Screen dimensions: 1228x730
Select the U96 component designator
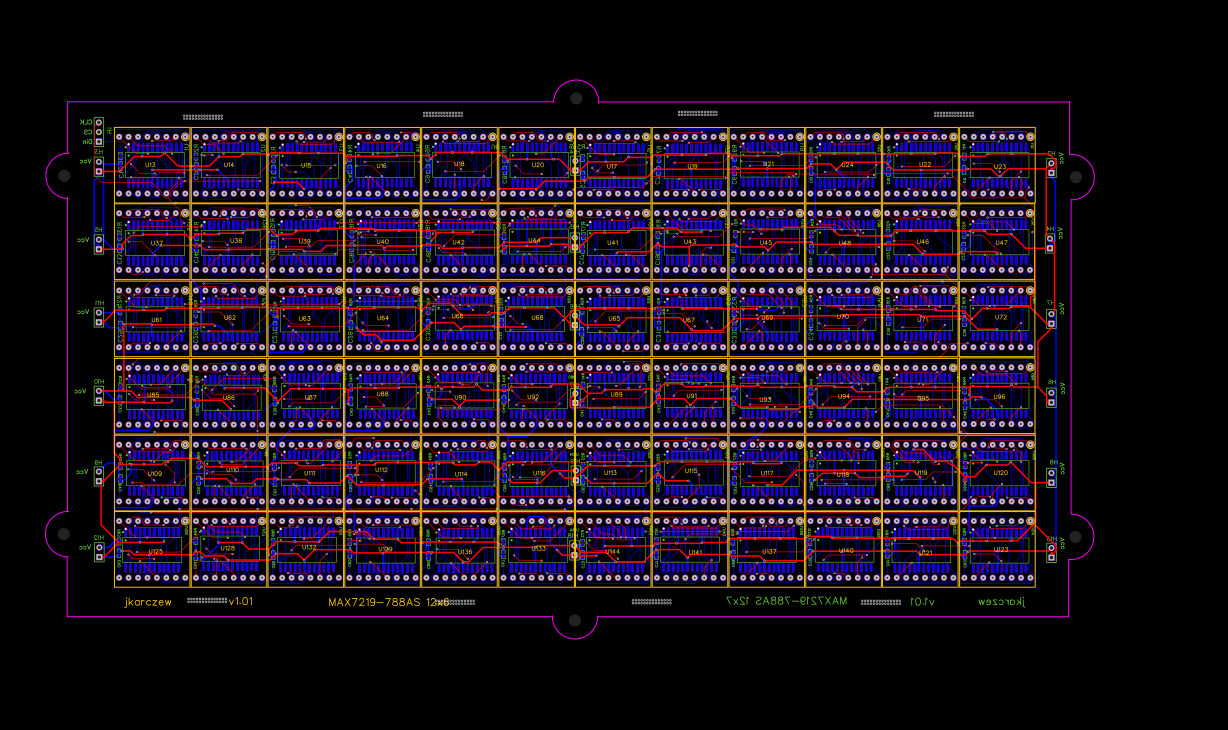point(999,397)
